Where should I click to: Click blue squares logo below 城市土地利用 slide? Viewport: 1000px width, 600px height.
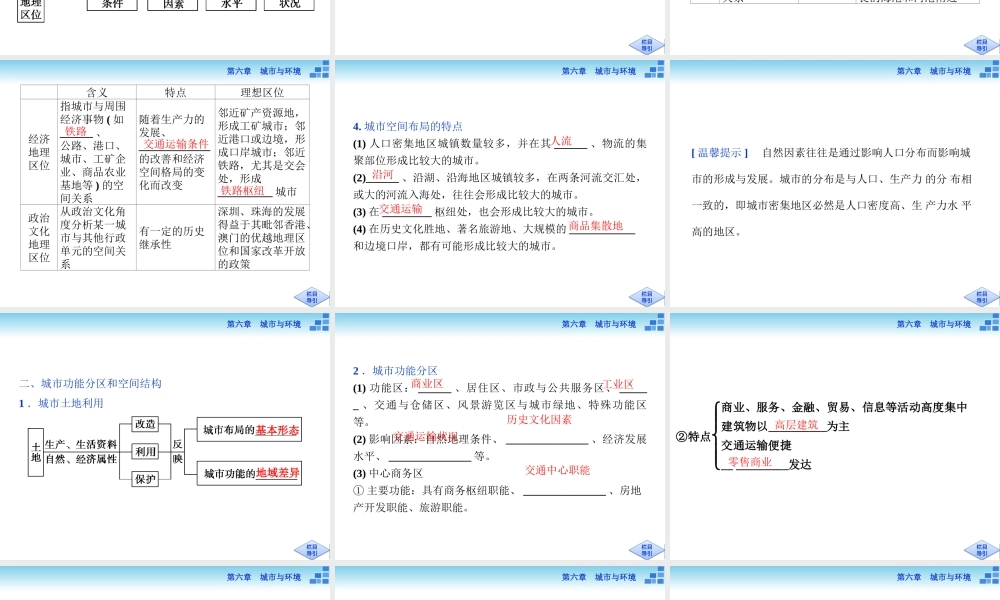[x=320, y=576]
